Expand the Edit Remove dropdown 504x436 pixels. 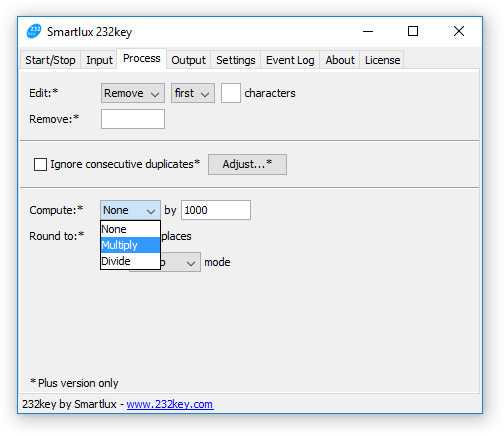(133, 93)
